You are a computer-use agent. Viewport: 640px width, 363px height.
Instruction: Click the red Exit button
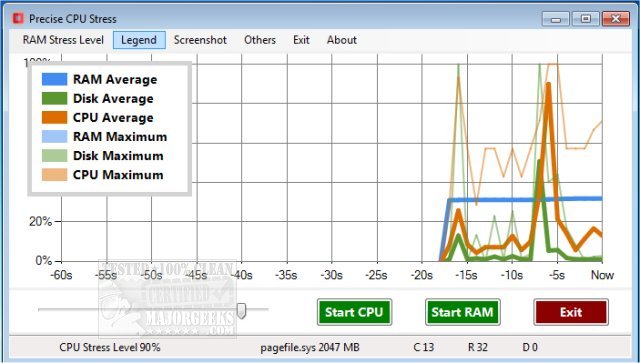pyautogui.click(x=571, y=312)
